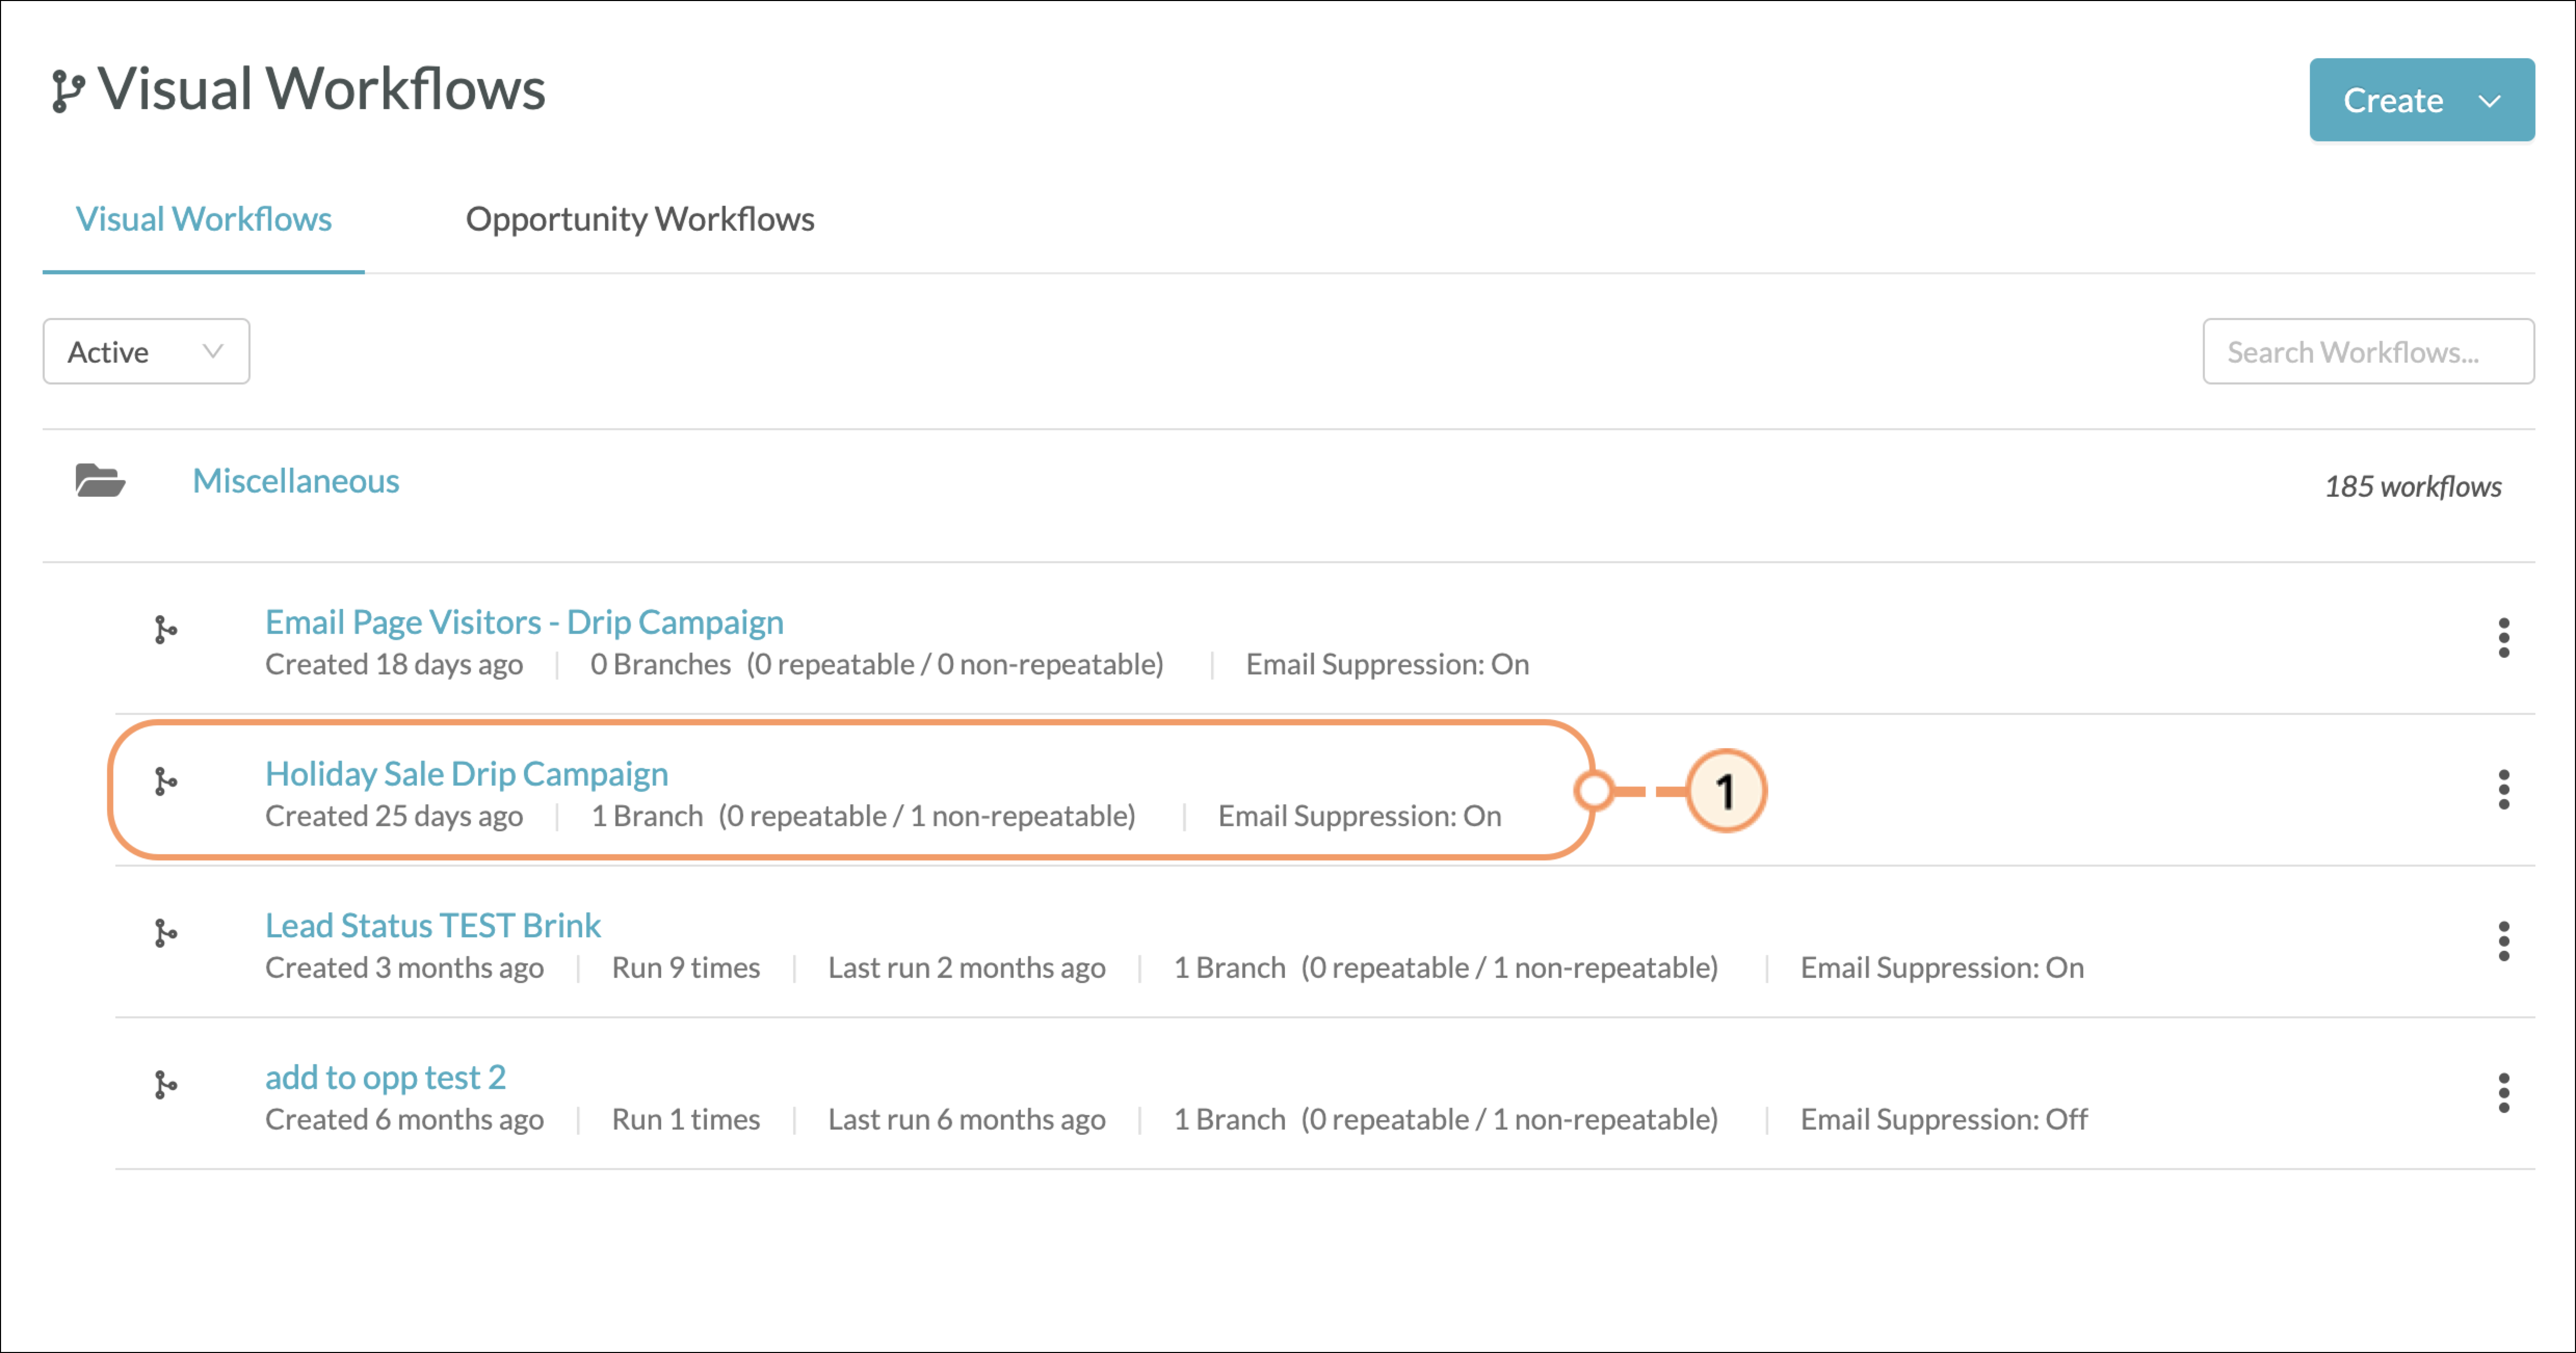Image resolution: width=2576 pixels, height=1353 pixels.
Task: Click 'Last run 2 months ago' text
Action: click(x=967, y=968)
